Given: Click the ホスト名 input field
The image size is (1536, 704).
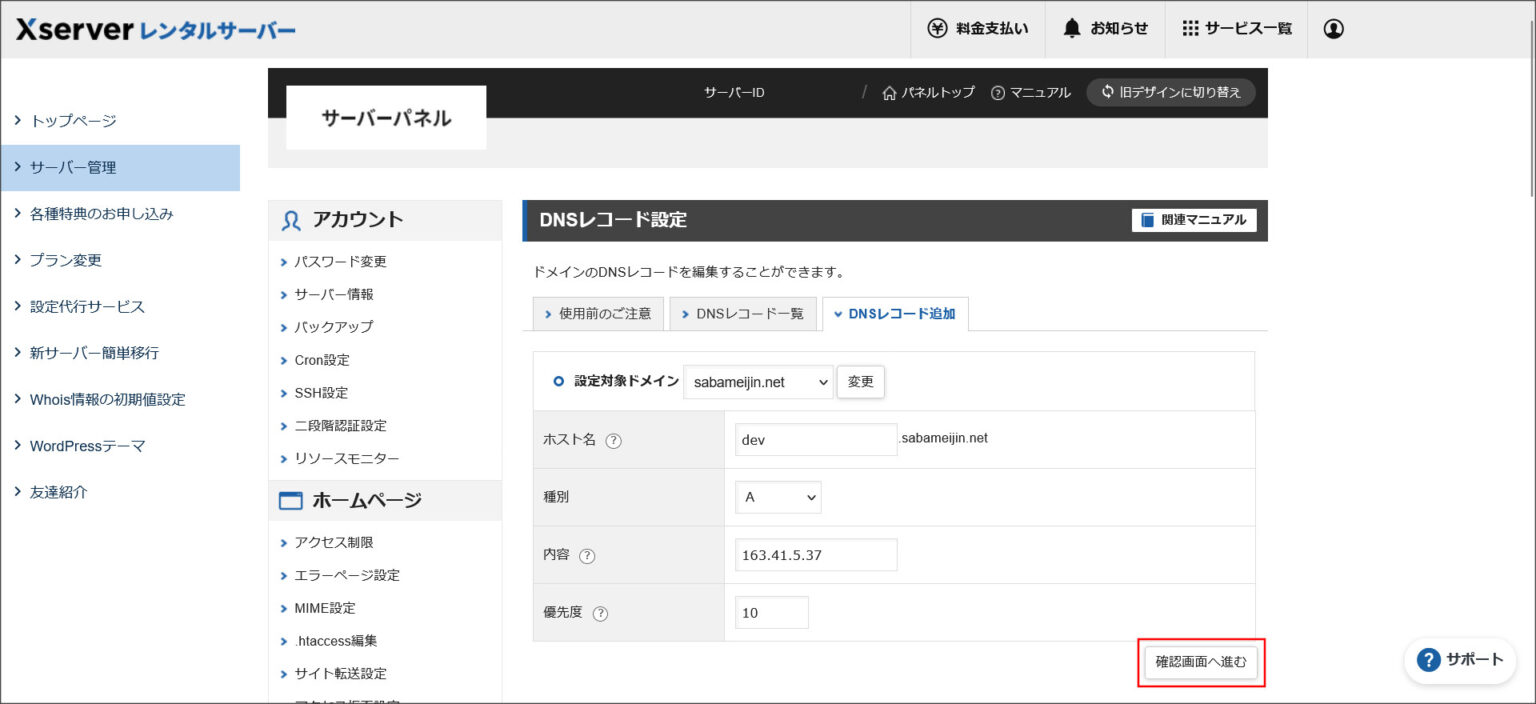Looking at the screenshot, I should (x=816, y=440).
